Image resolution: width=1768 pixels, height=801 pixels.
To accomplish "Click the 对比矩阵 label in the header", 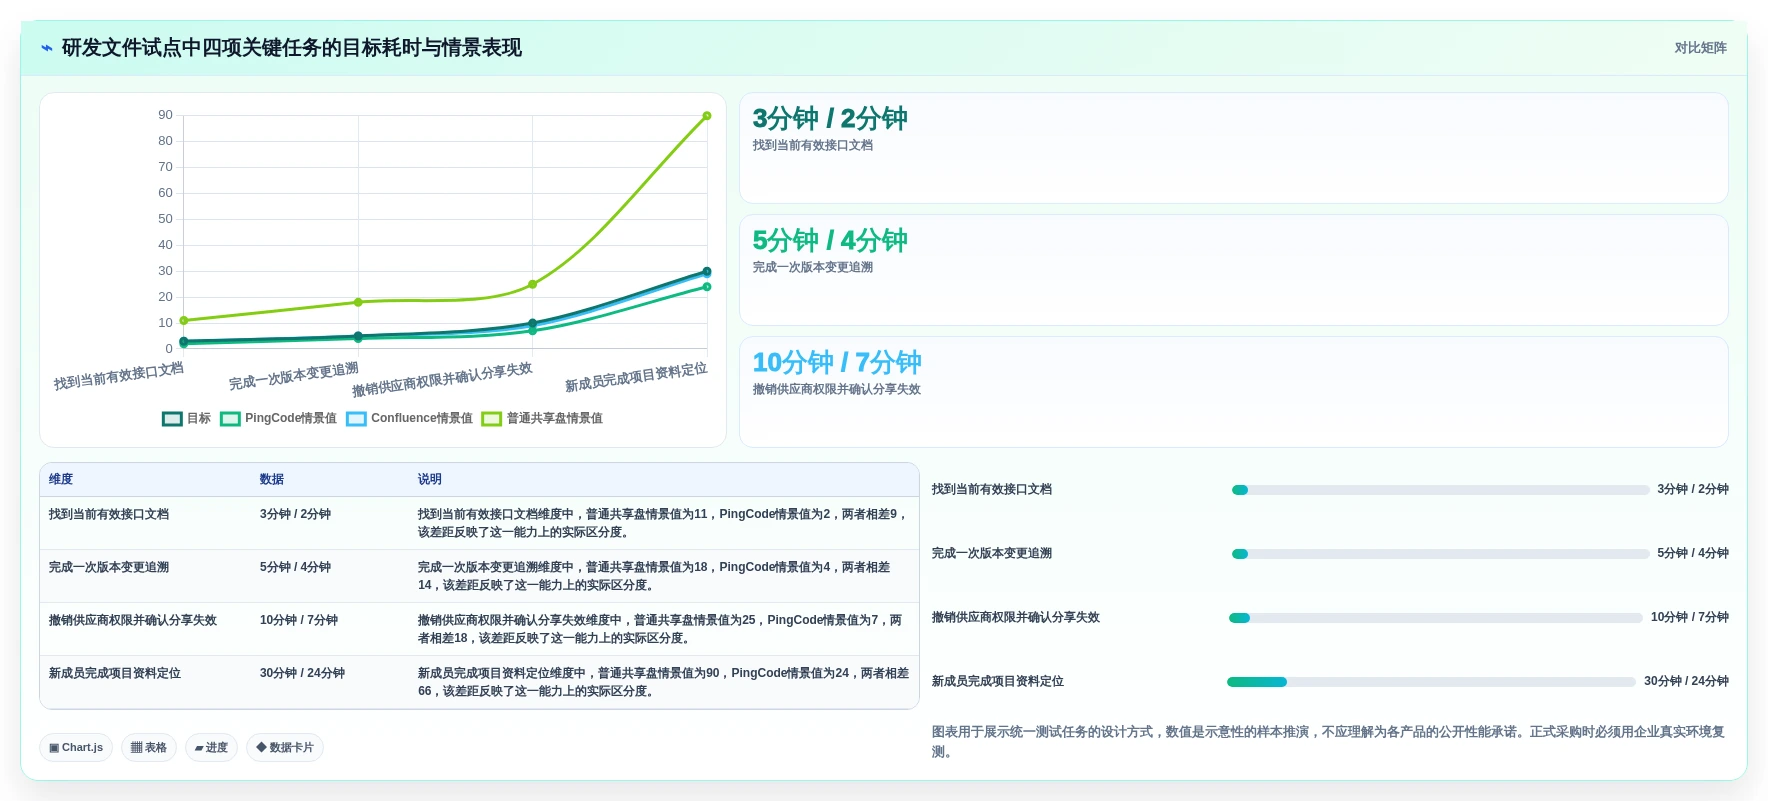I will click(x=1700, y=48).
